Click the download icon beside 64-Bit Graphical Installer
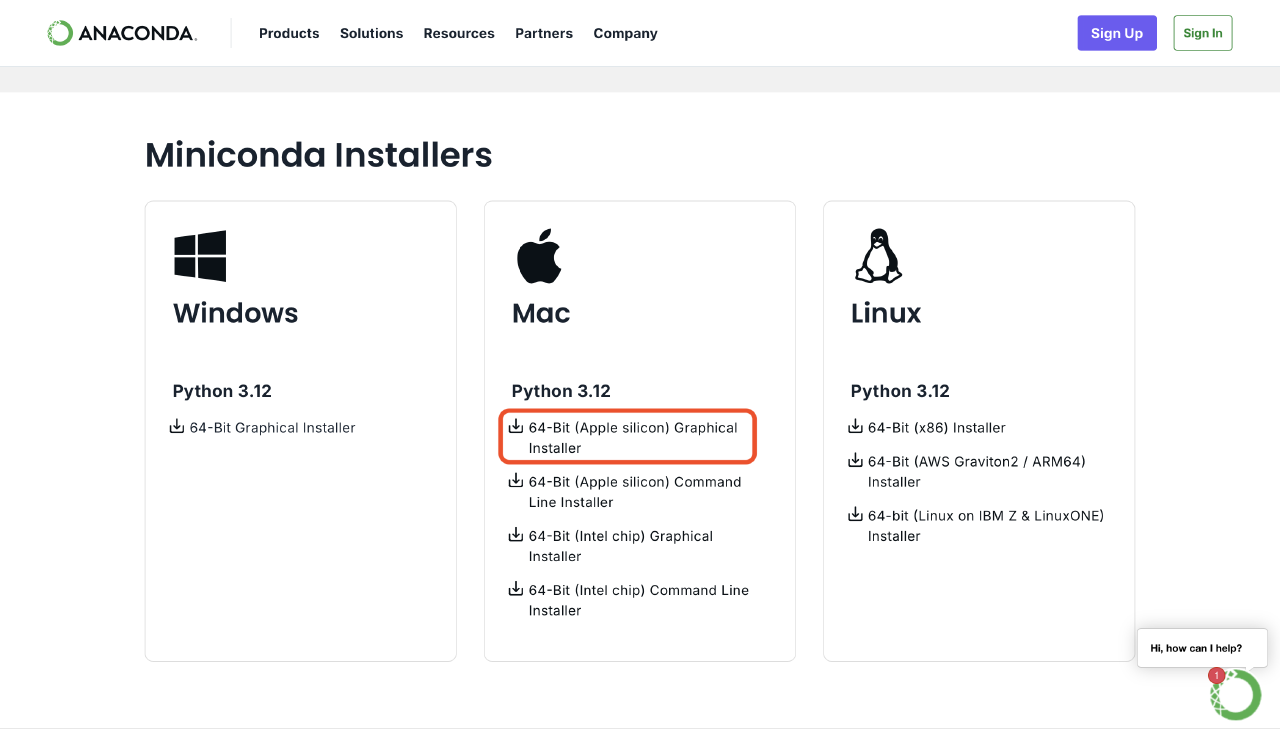The height and width of the screenshot is (755, 1280). tap(176, 426)
